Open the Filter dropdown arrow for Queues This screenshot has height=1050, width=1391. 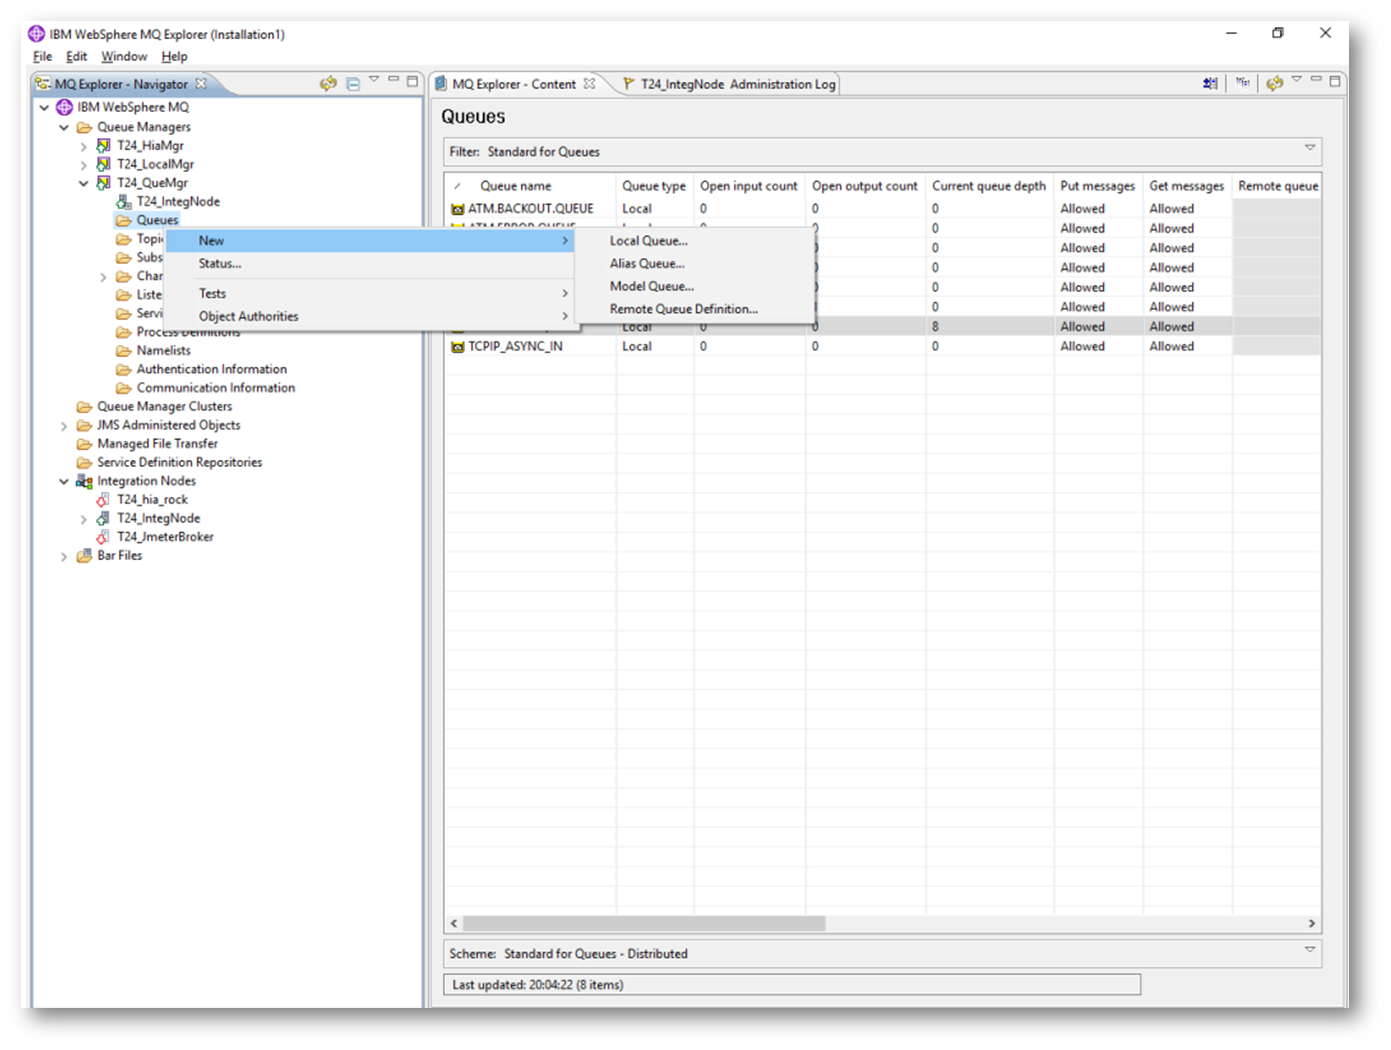1309,148
